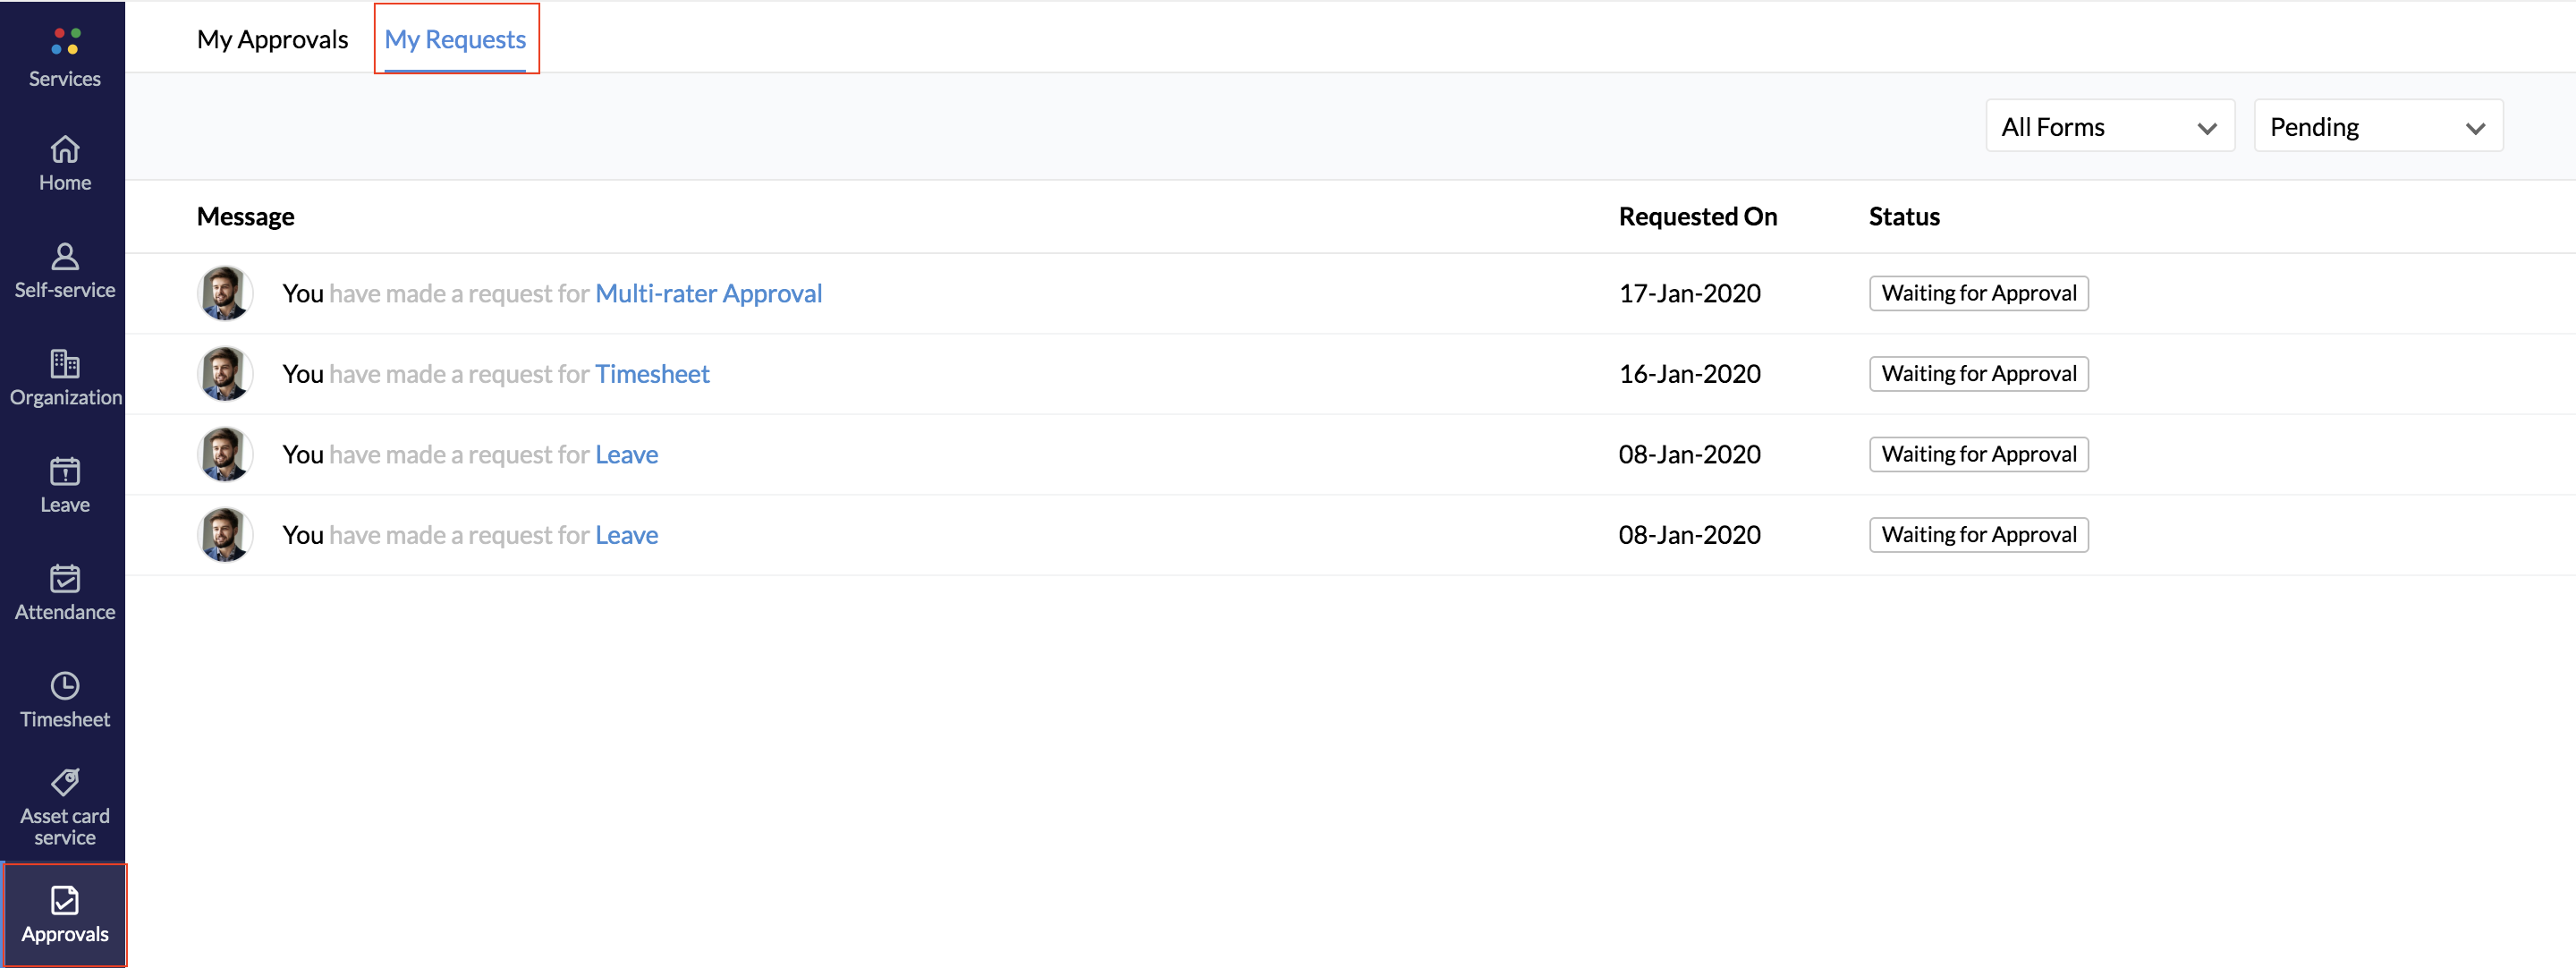Open the Multi-rater Approval request link
Image resolution: width=2576 pixels, height=968 pixels.
708,294
